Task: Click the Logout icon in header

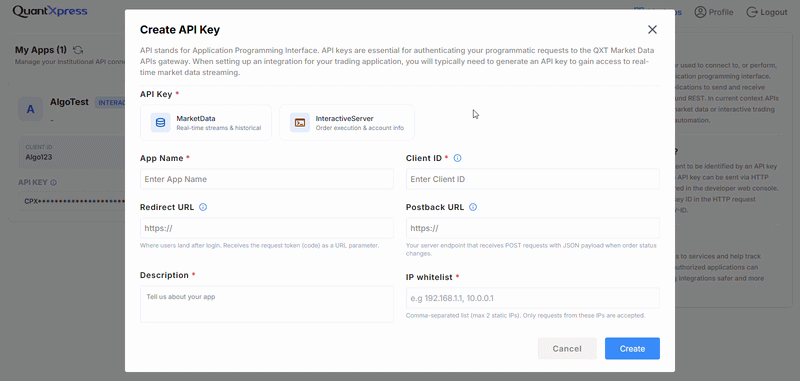Action: click(x=752, y=12)
